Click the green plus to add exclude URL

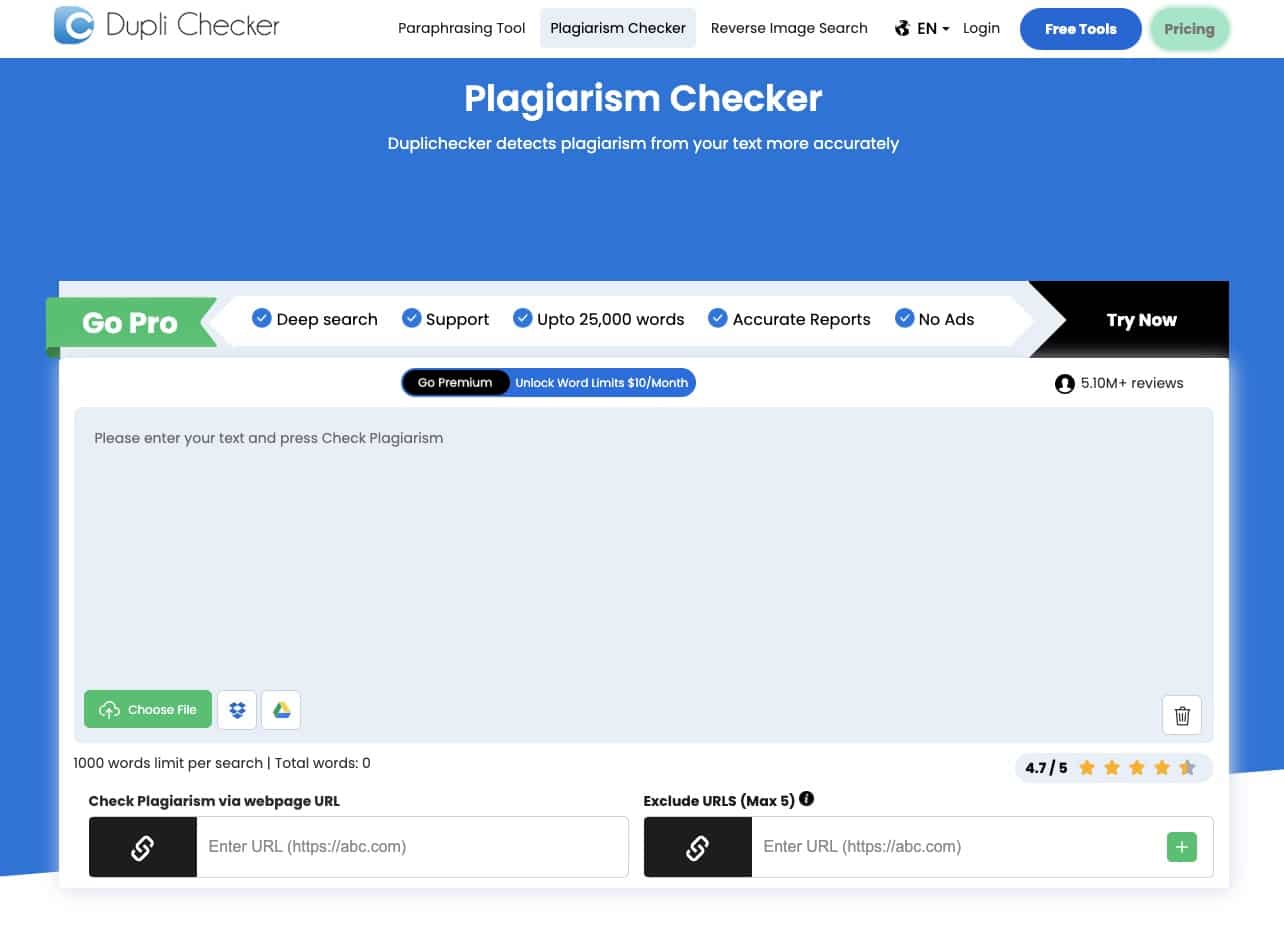[1181, 846]
